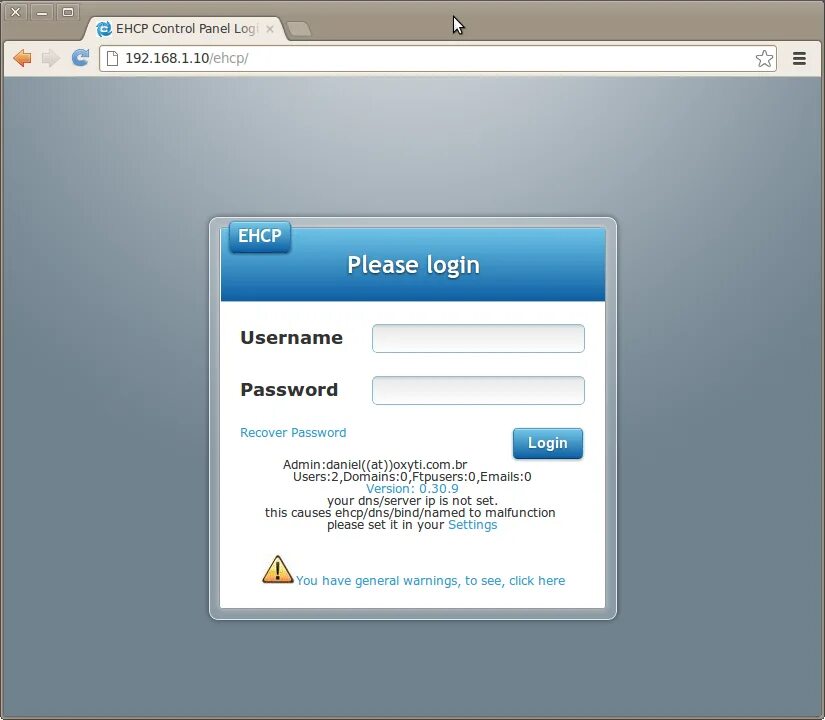825x720 pixels.
Task: Click the browser back arrow
Action: tap(23, 58)
